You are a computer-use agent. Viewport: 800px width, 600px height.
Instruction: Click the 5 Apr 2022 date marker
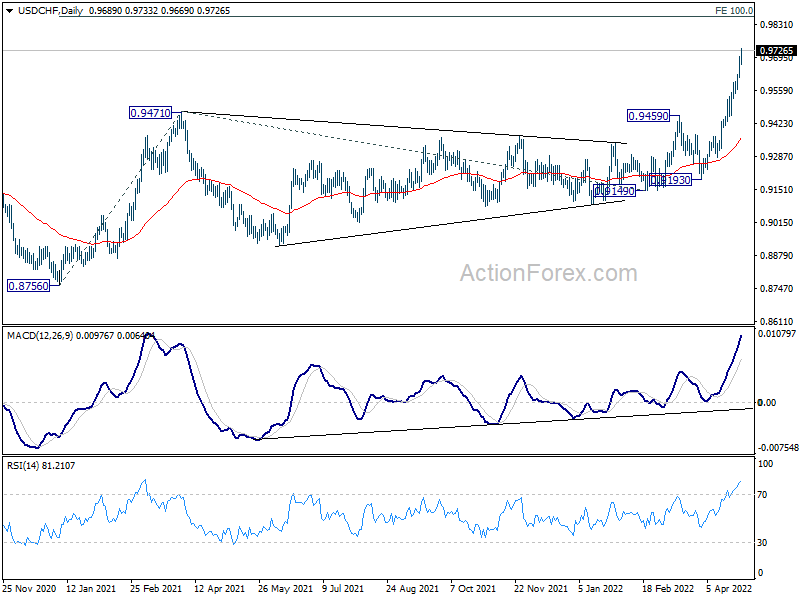[x=730, y=588]
